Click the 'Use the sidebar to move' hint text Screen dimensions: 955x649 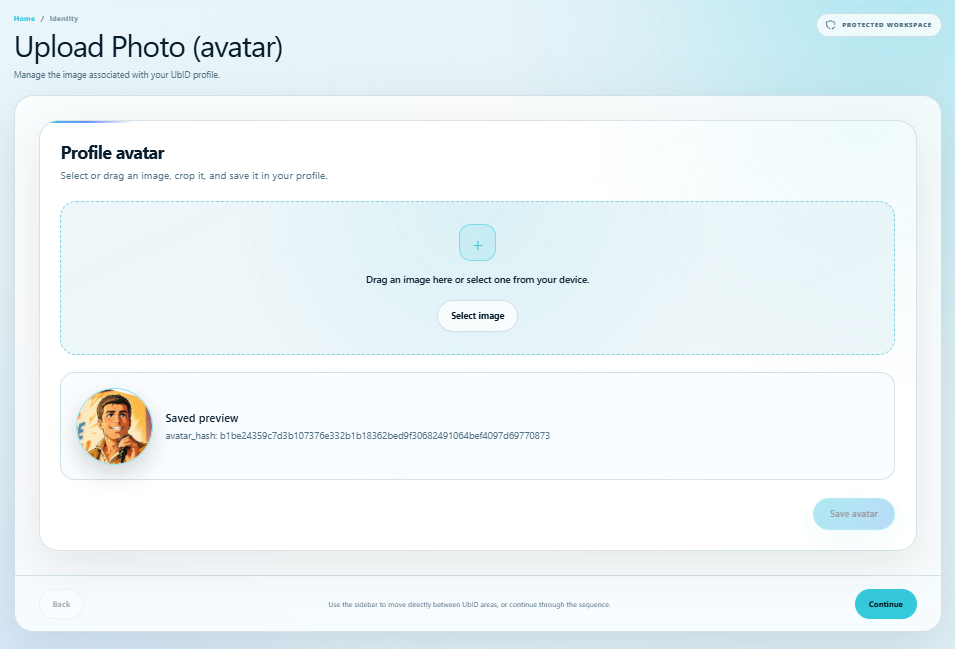tap(469, 605)
